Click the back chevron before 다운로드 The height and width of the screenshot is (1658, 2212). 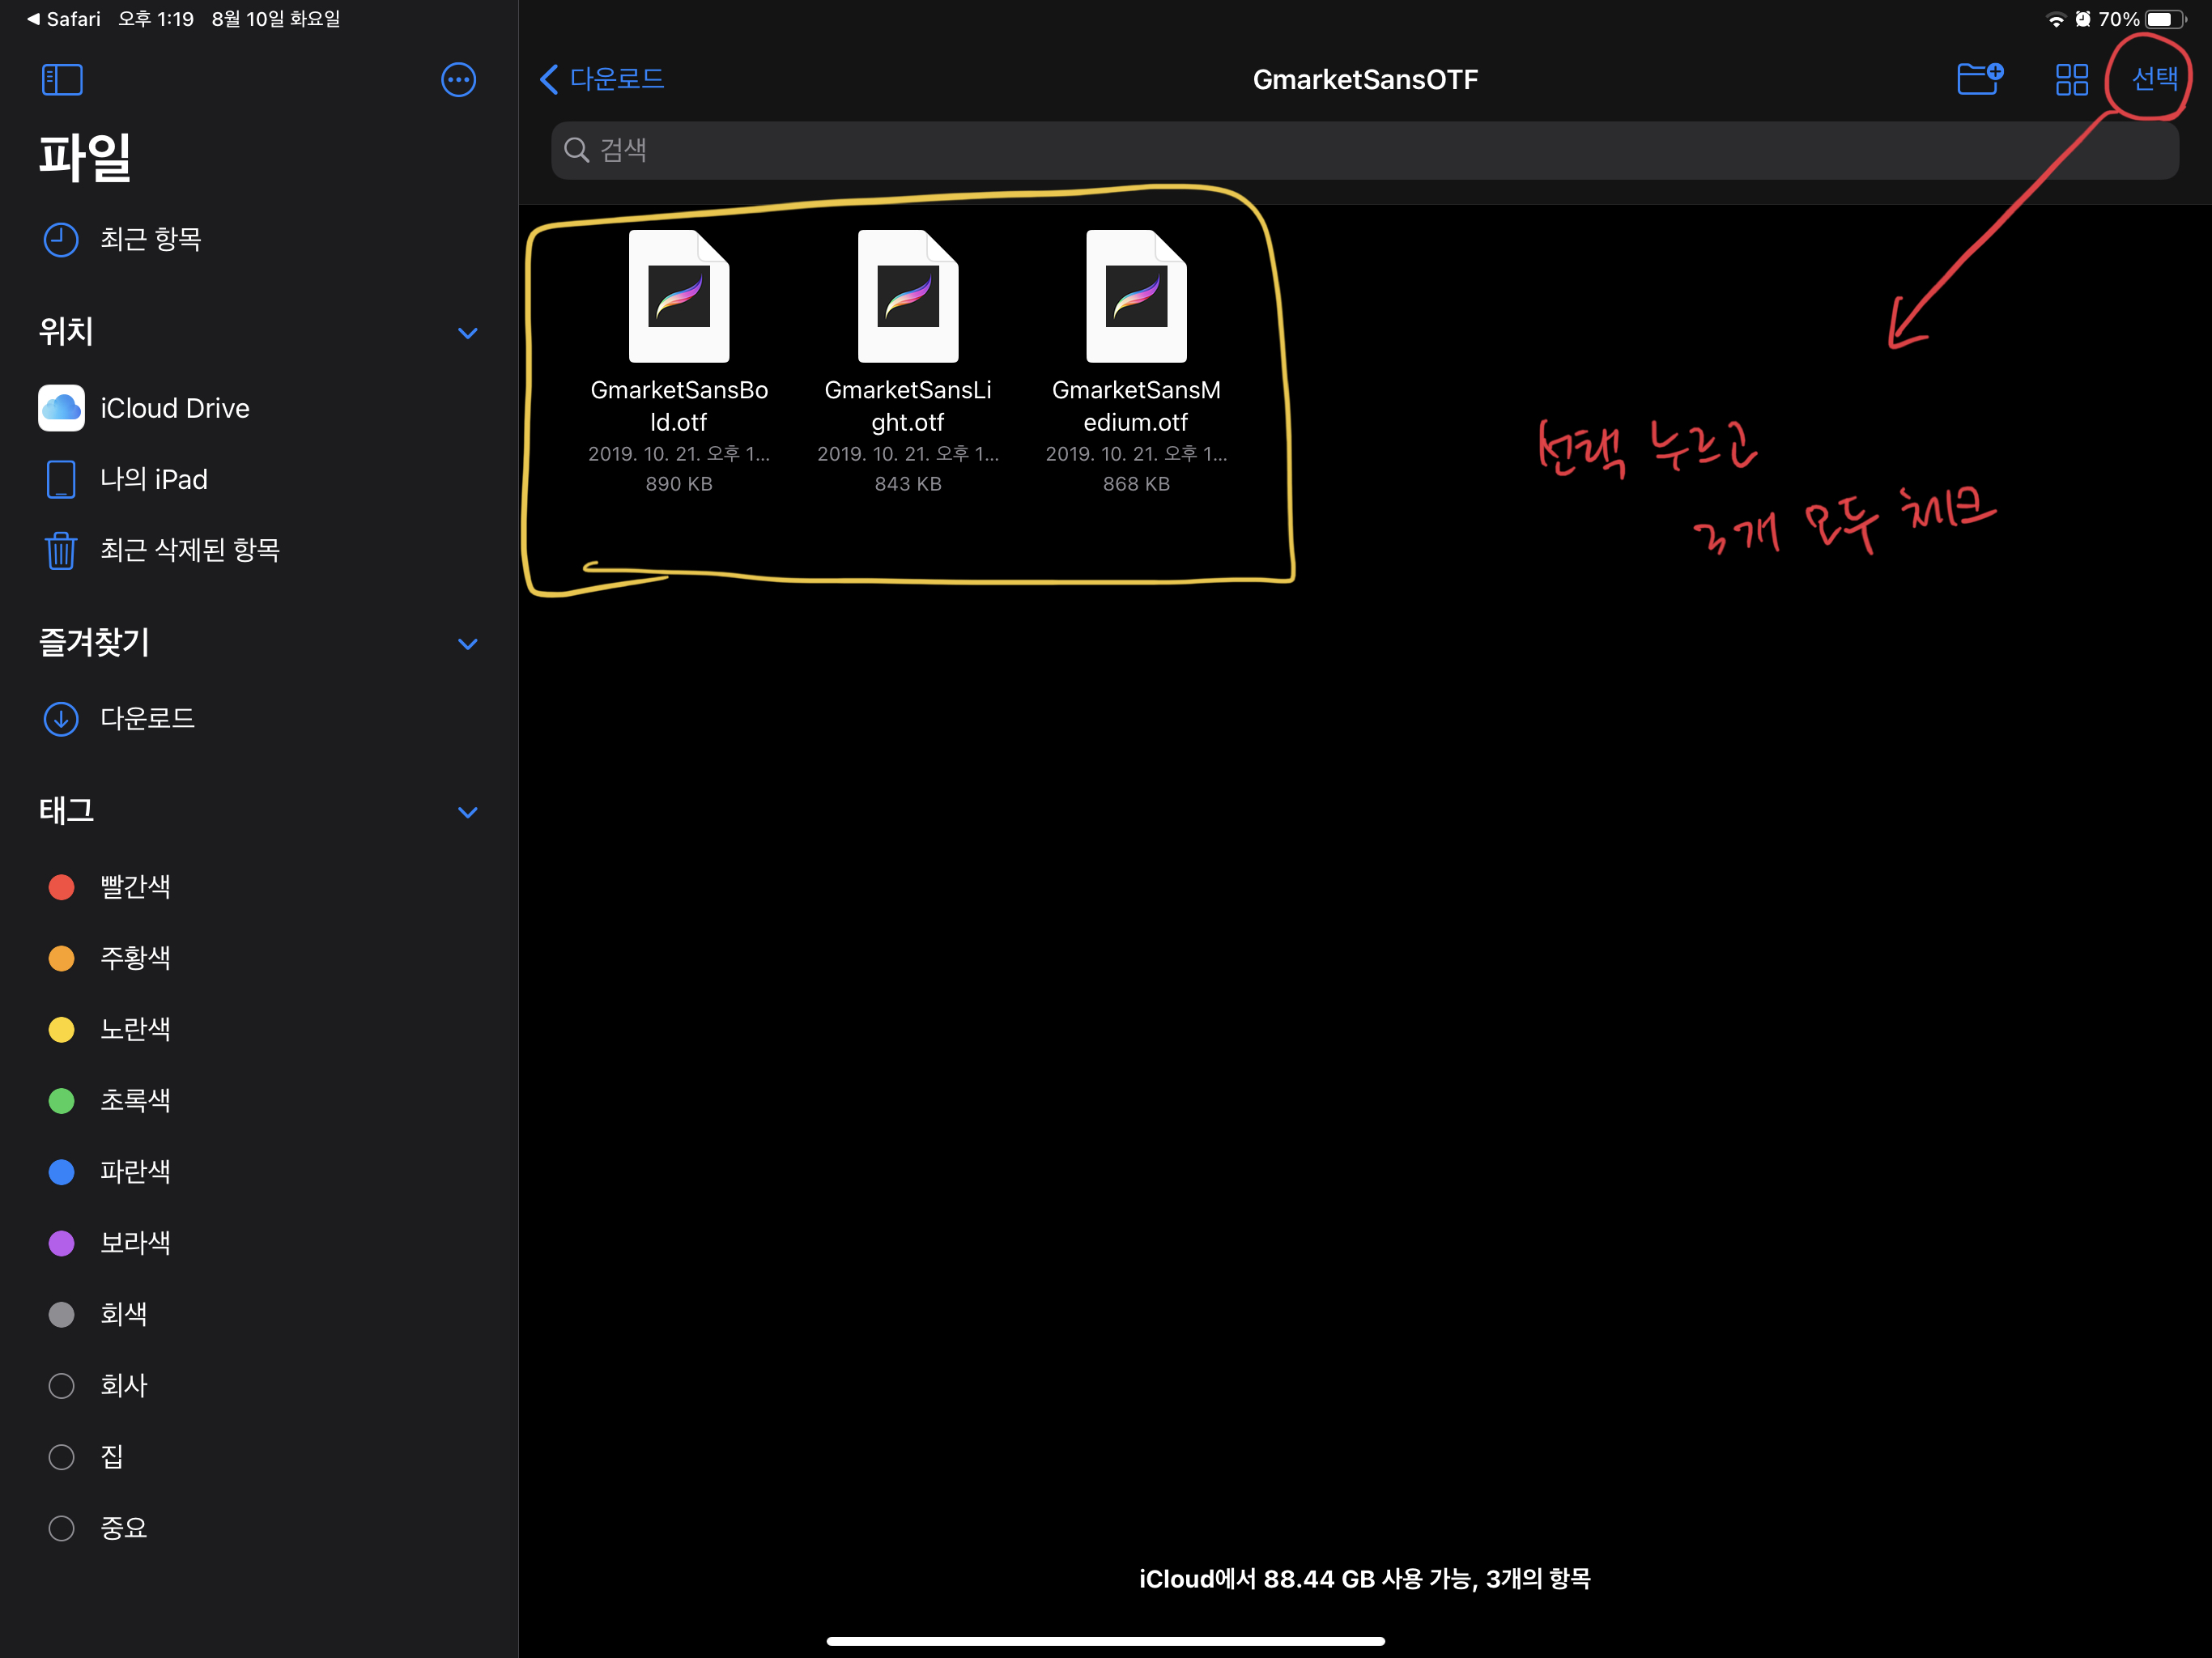click(549, 79)
